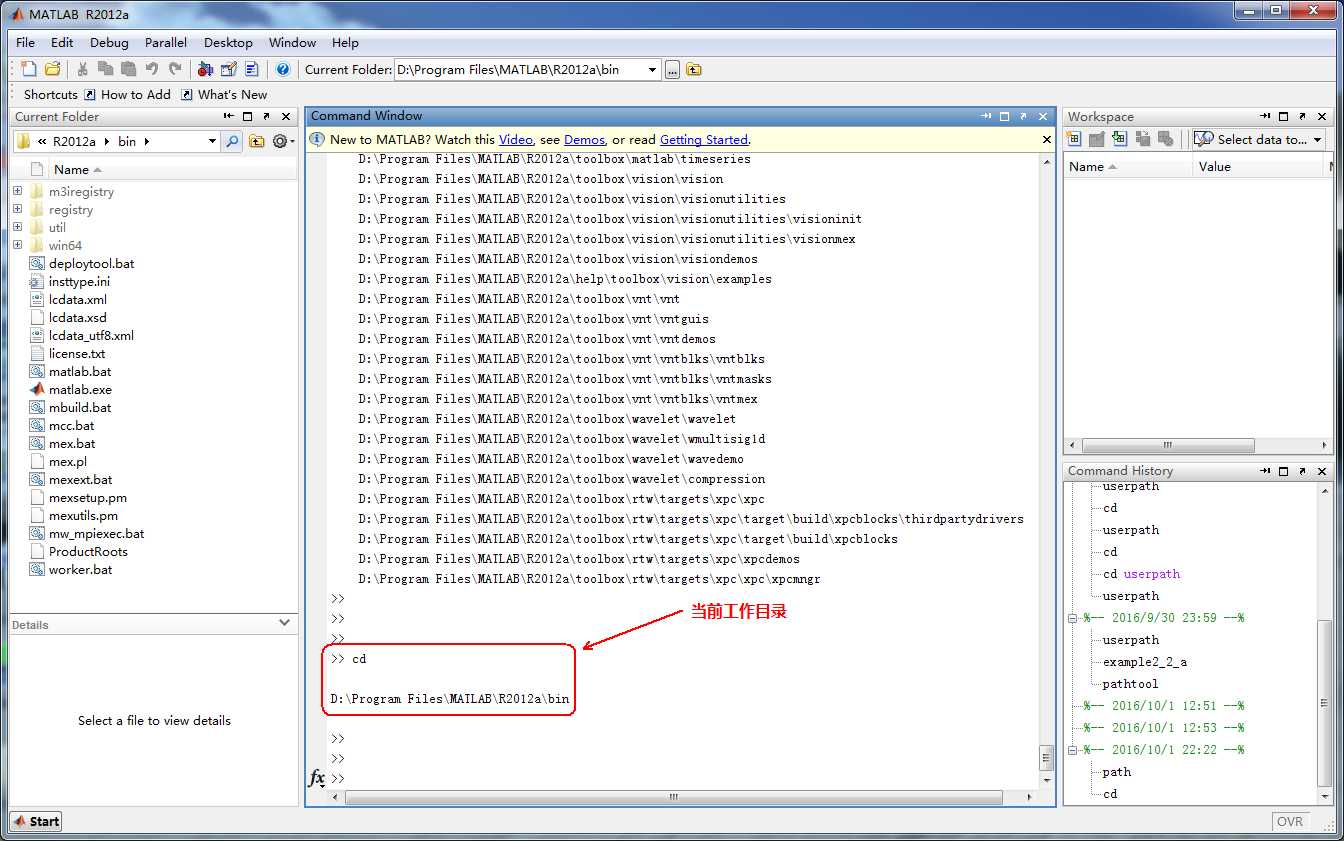Click New variable icon in Workspace
The image size is (1344, 841).
click(x=1075, y=139)
